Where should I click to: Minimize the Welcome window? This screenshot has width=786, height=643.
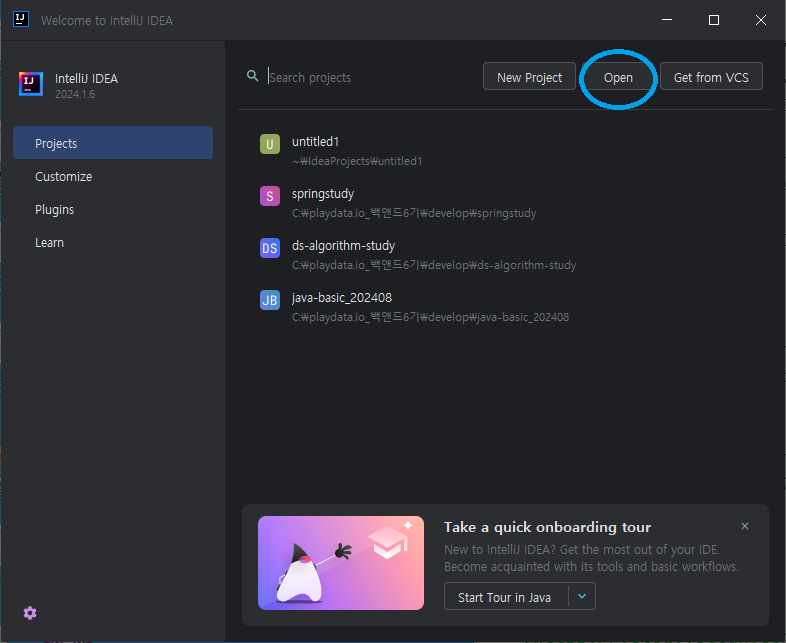point(667,20)
